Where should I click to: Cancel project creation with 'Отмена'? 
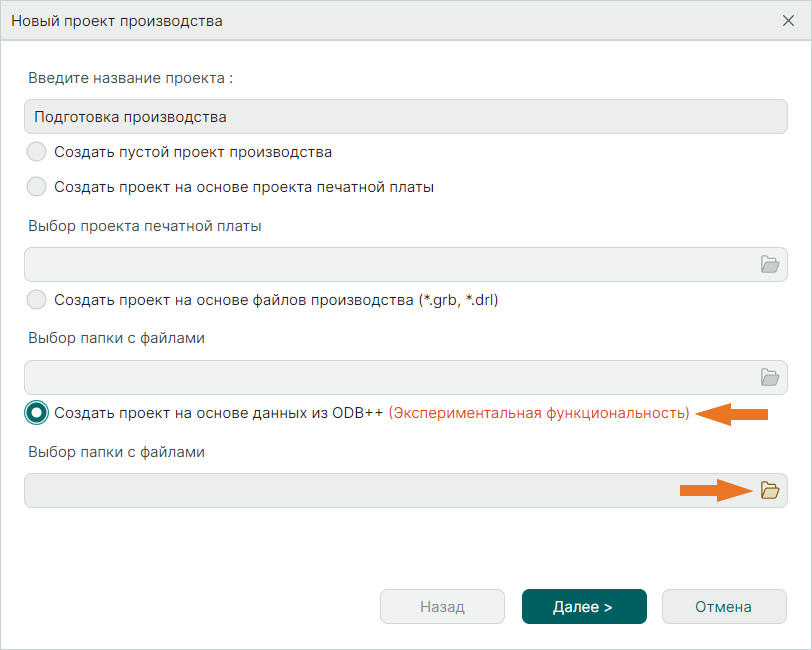point(724,606)
